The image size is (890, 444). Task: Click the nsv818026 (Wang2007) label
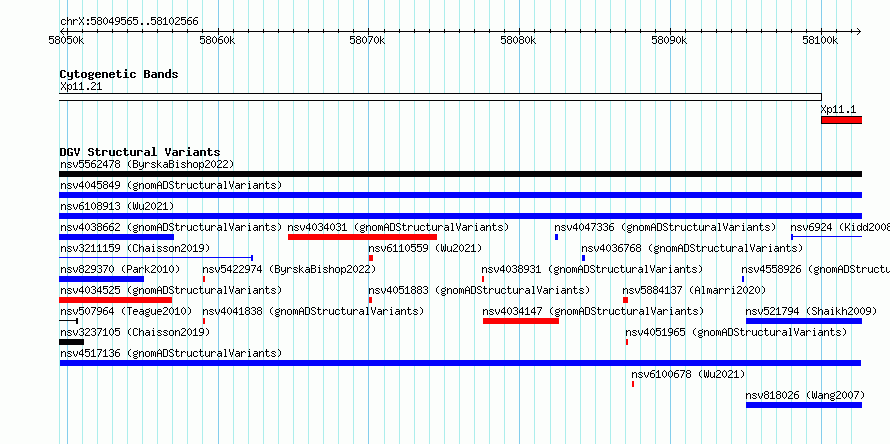click(805, 396)
